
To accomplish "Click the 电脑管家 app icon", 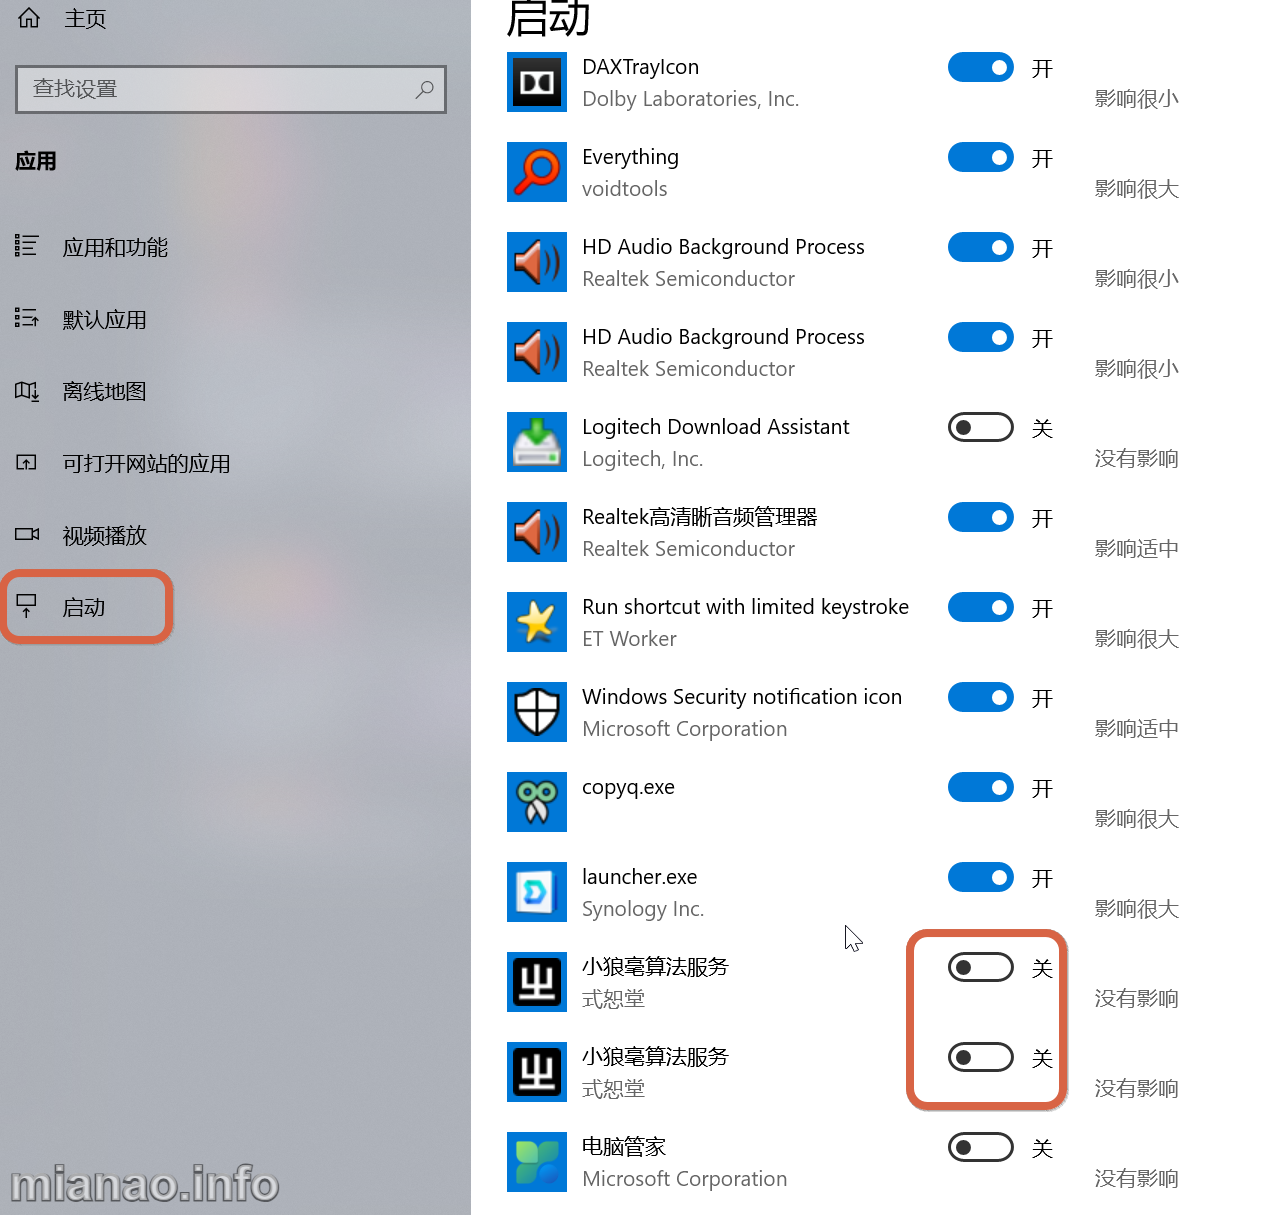I will click(x=537, y=1162).
